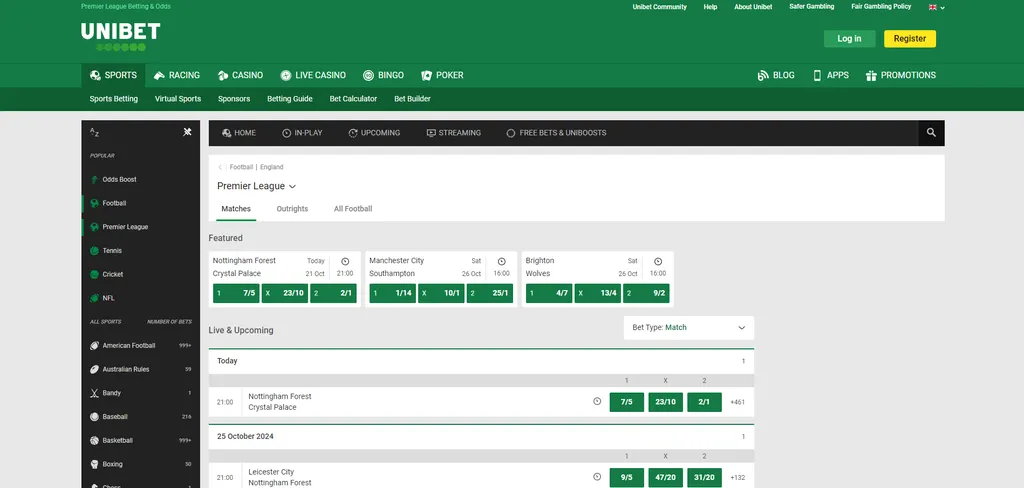The image size is (1024, 488).
Task: Open the Virtual Sports link
Action: coord(178,99)
